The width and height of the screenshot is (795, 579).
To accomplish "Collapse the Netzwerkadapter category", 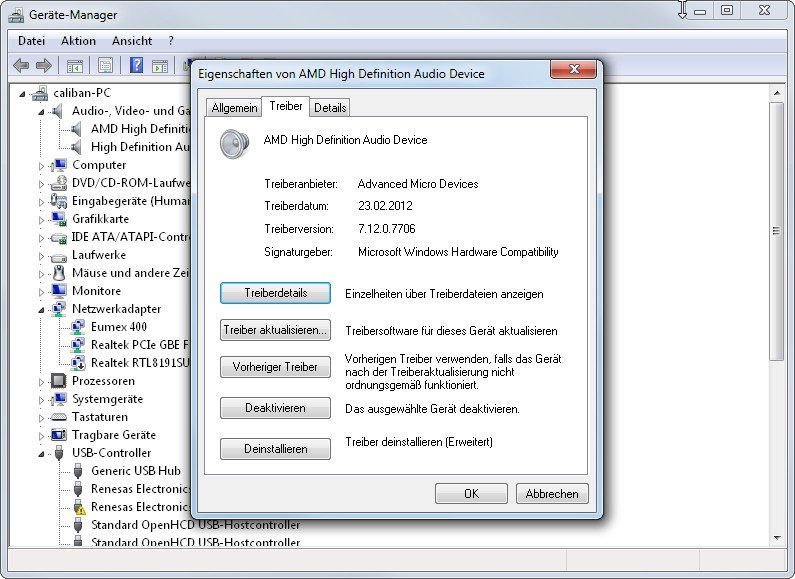I will pos(42,309).
